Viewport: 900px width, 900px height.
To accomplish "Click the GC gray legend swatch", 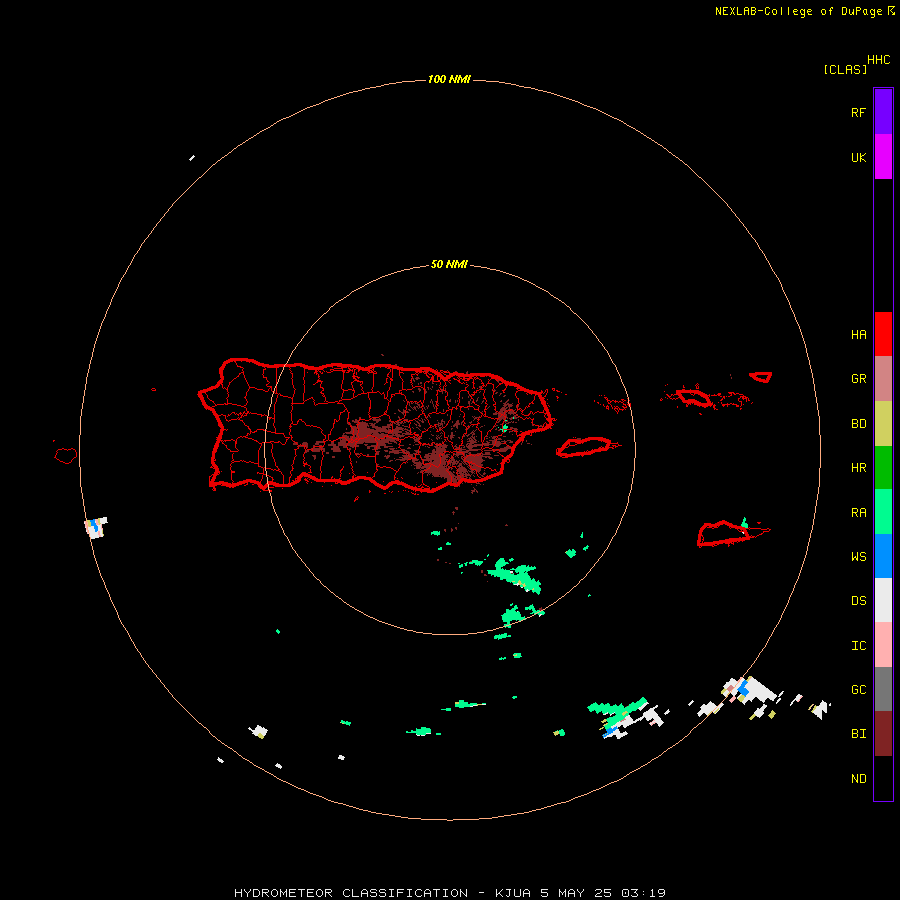I will 883,689.
